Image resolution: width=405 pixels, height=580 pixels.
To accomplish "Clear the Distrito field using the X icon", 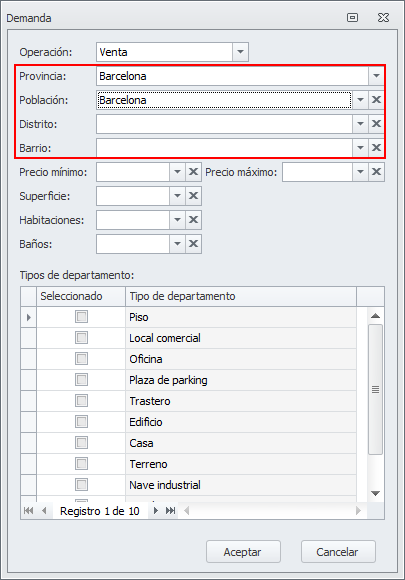I will click(376, 124).
